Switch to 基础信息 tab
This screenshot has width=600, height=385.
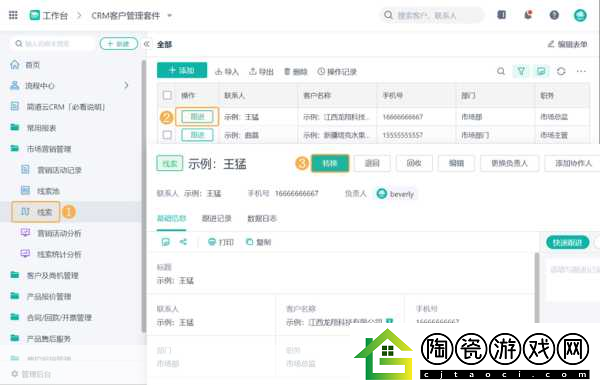tap(171, 219)
